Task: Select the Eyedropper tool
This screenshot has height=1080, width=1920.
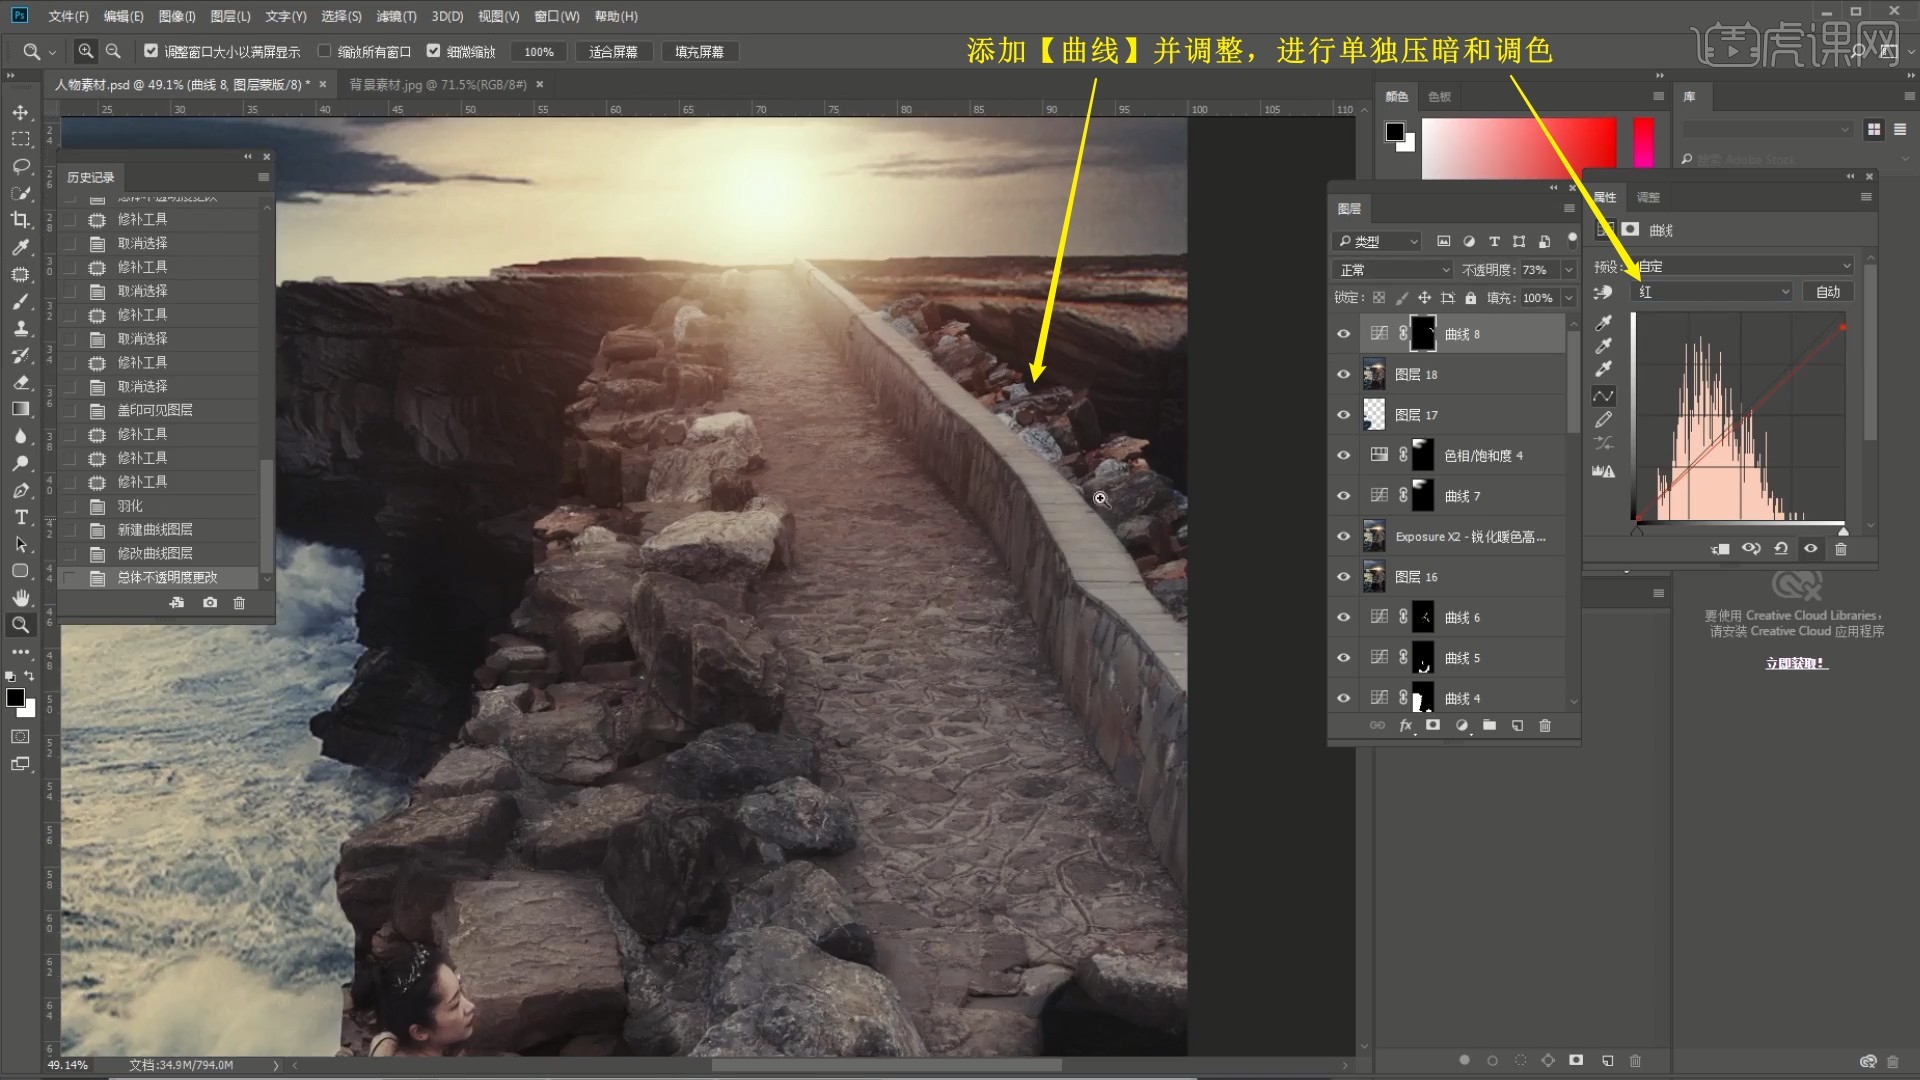Action: point(20,247)
